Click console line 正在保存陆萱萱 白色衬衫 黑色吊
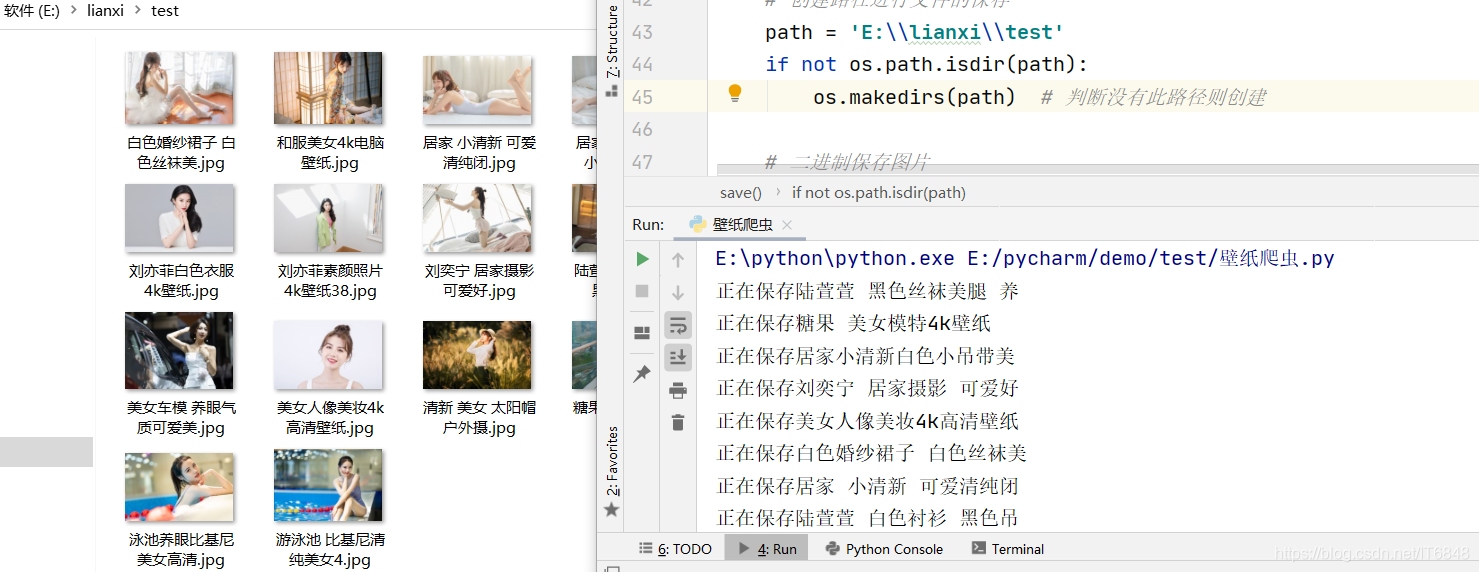1479x572 pixels. pyautogui.click(x=867, y=518)
